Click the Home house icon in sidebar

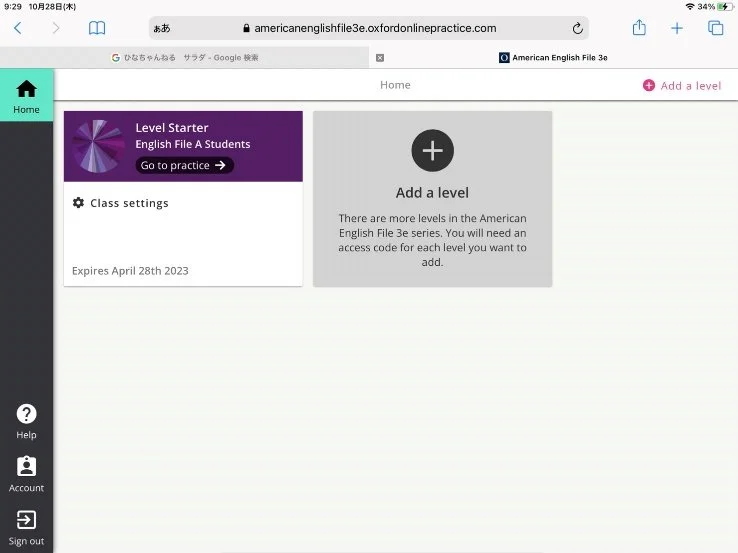(26, 89)
